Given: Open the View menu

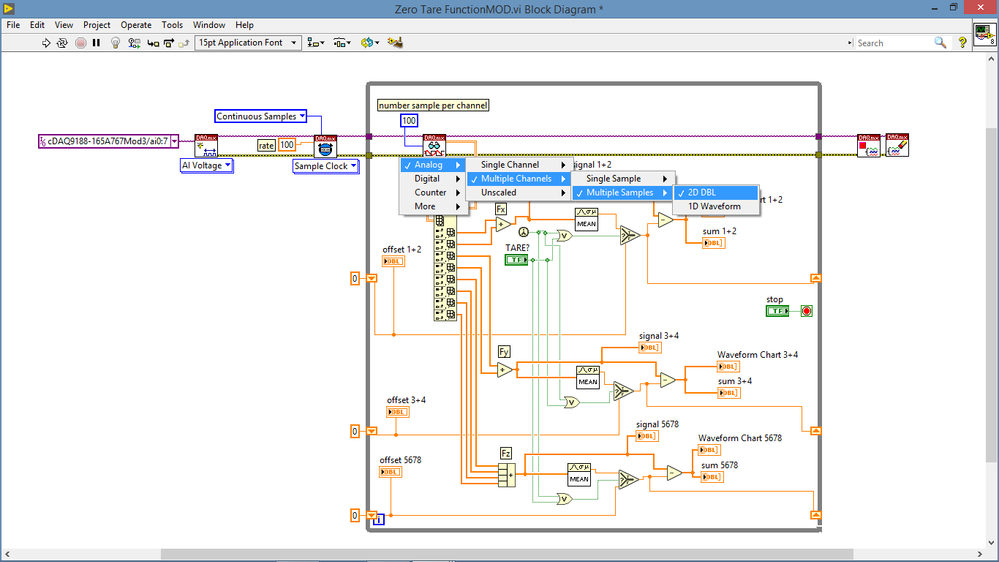Looking at the screenshot, I should [x=64, y=25].
